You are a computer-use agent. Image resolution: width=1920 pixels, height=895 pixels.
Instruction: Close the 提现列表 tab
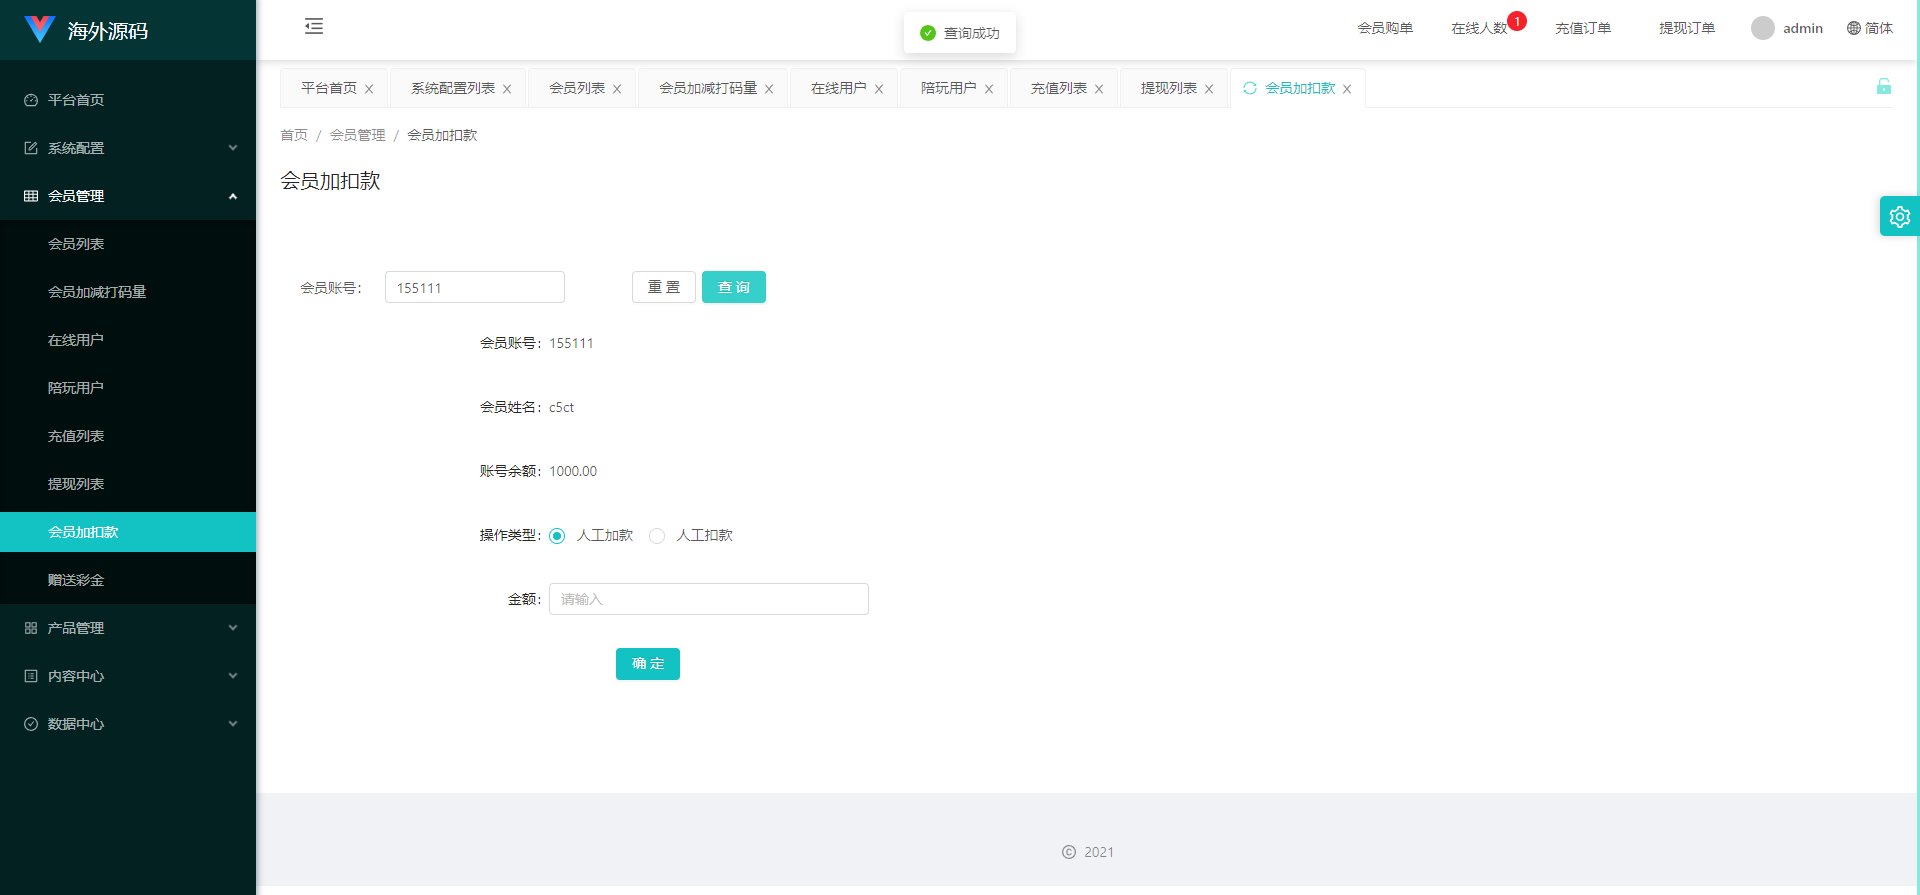1209,89
